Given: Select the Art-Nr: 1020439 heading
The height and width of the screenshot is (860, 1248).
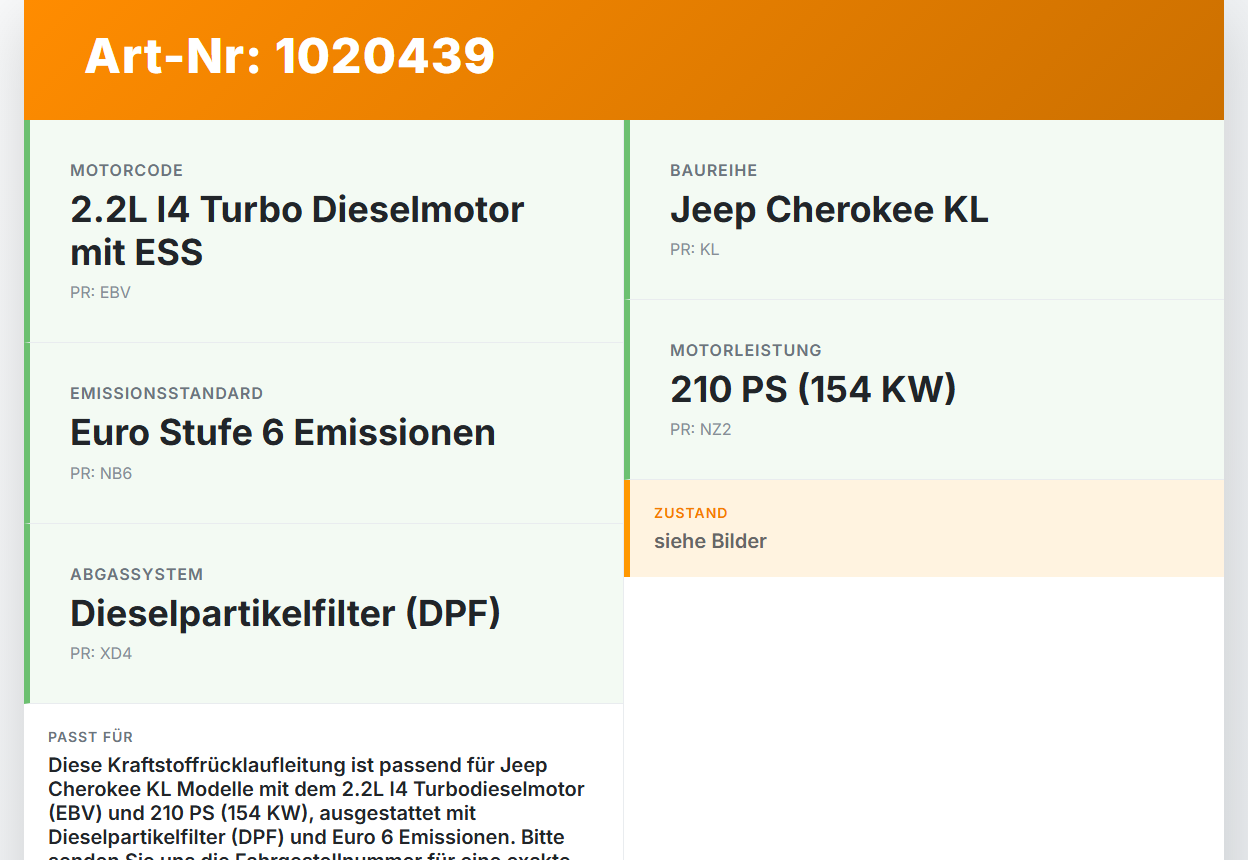Looking at the screenshot, I should pos(290,56).
